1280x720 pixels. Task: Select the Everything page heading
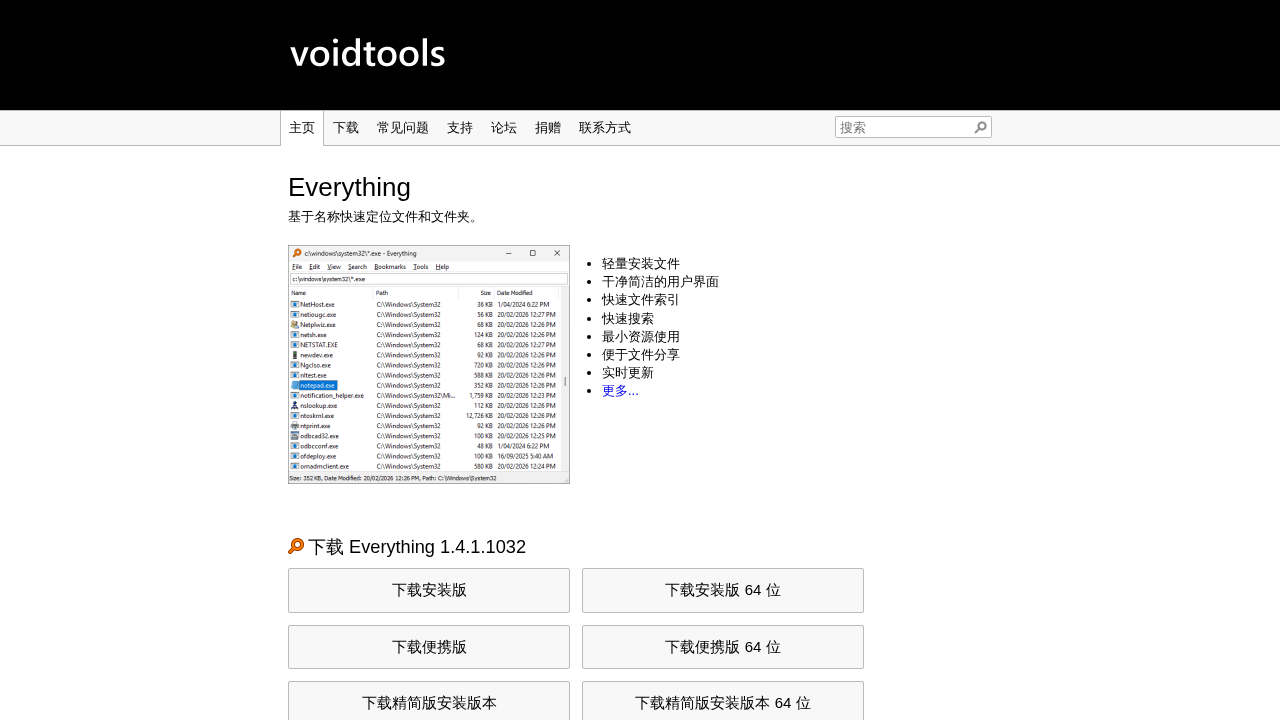(349, 187)
